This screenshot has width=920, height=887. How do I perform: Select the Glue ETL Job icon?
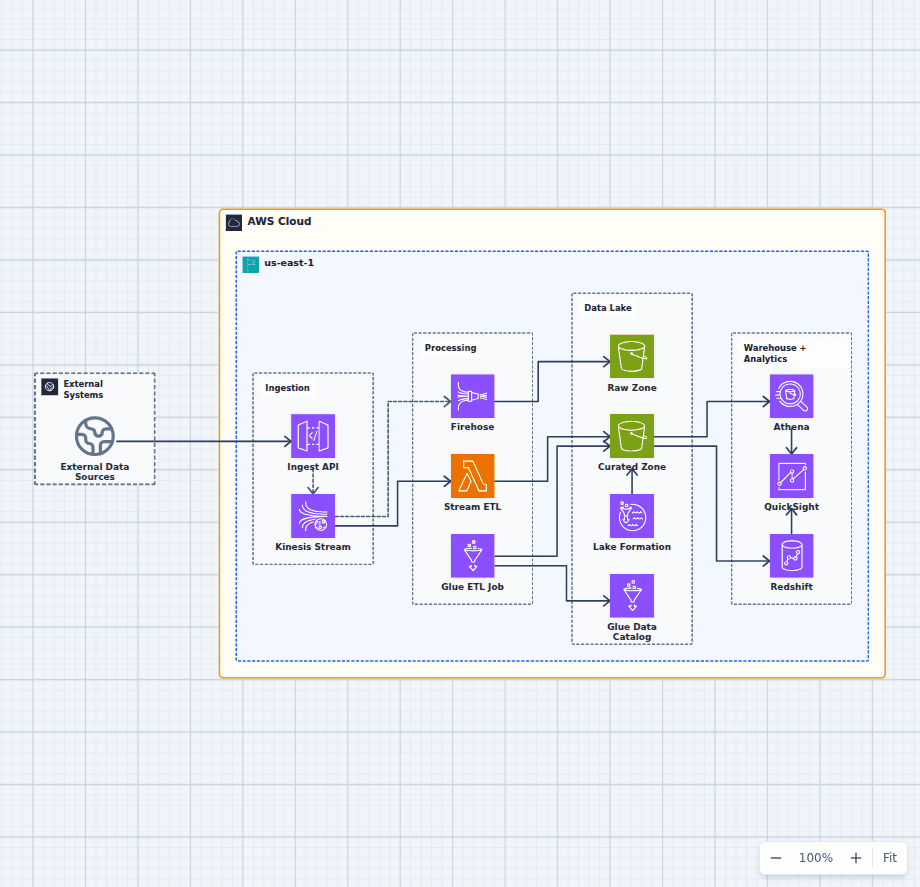pos(472,556)
